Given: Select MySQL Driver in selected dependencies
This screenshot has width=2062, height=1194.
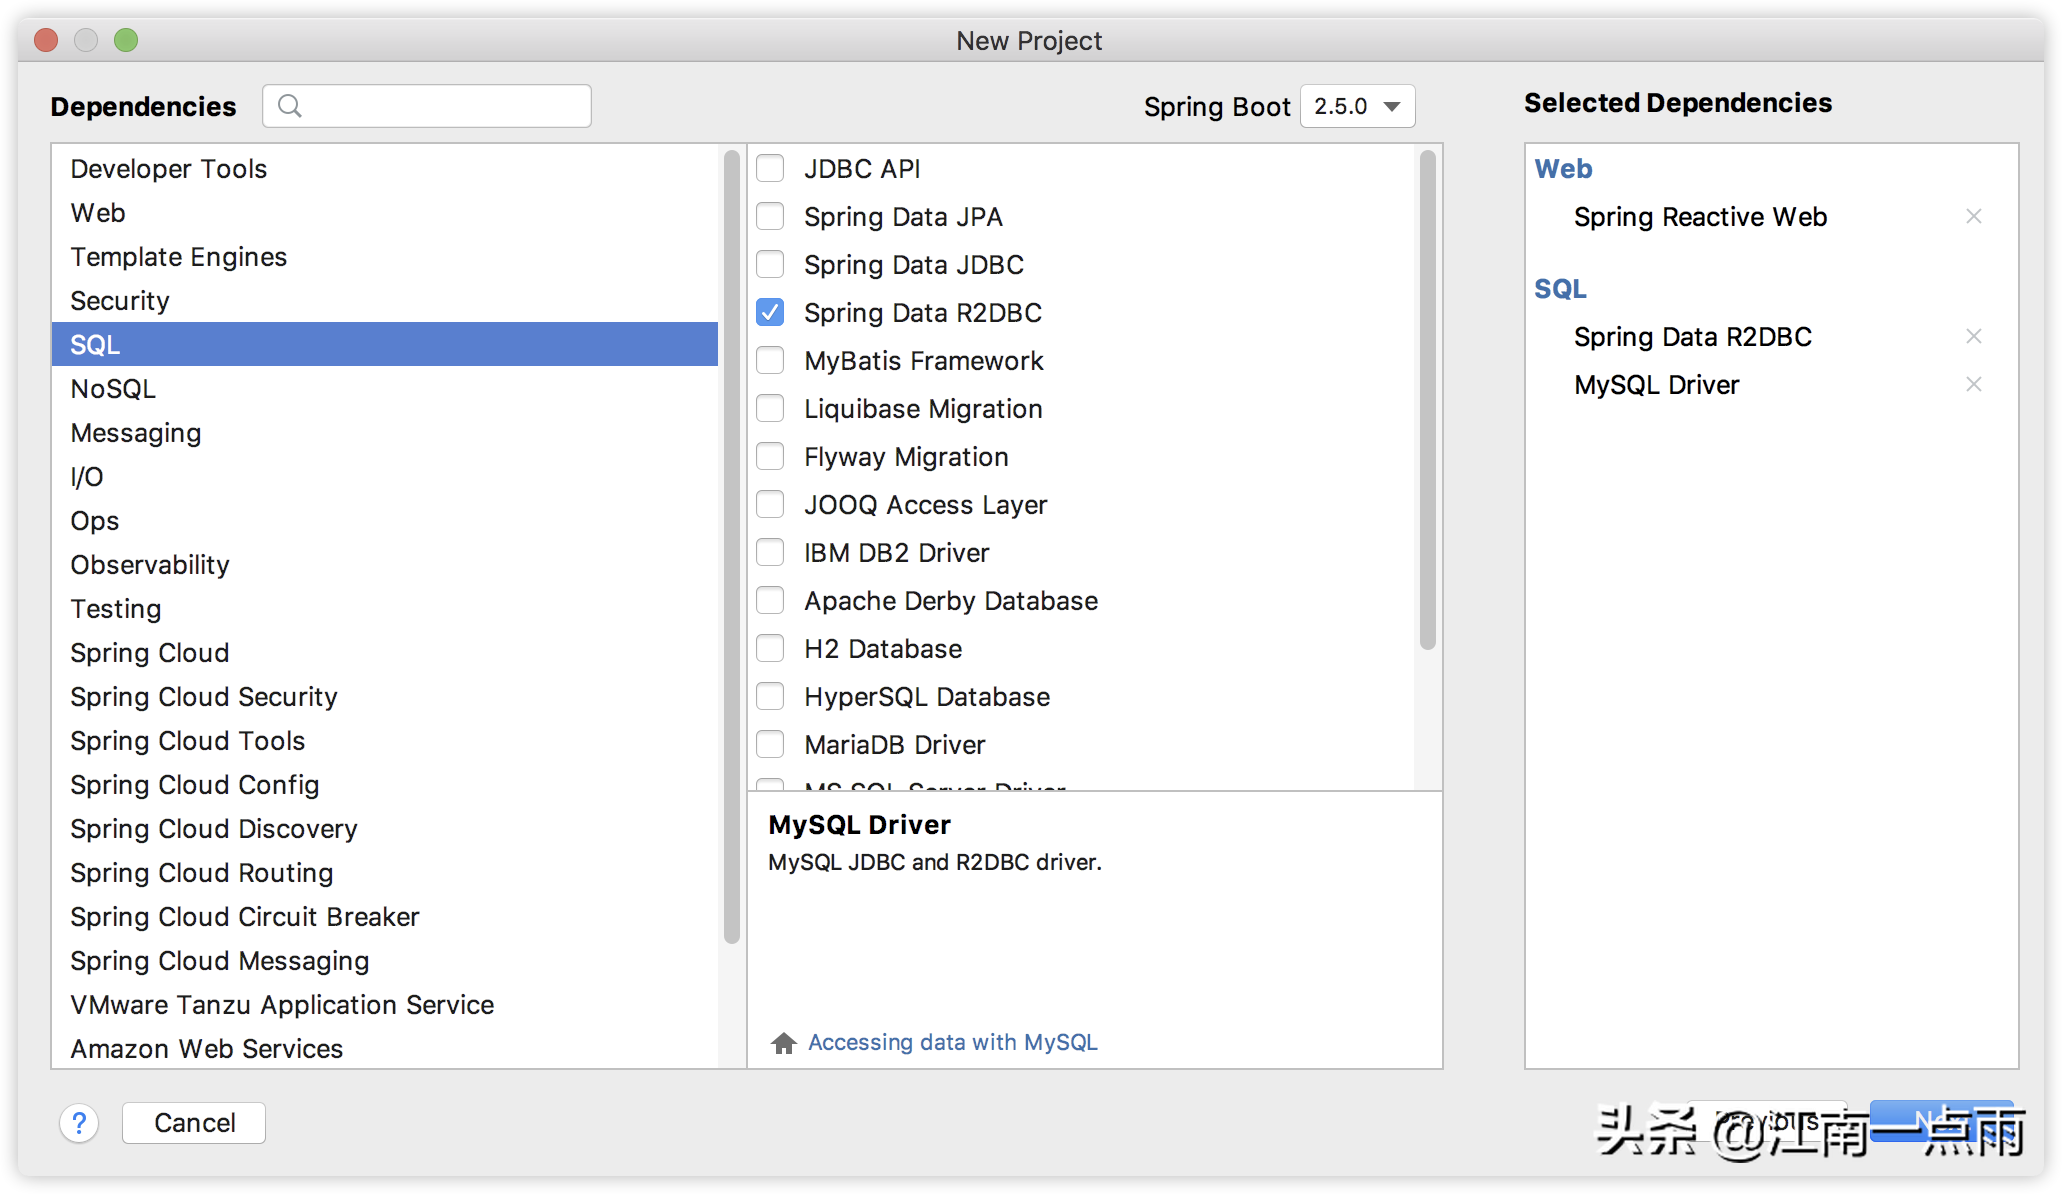Looking at the screenshot, I should coord(1656,384).
